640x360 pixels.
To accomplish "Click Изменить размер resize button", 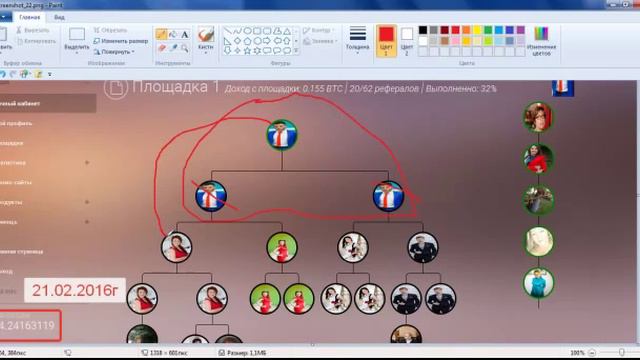I will click(x=120, y=41).
